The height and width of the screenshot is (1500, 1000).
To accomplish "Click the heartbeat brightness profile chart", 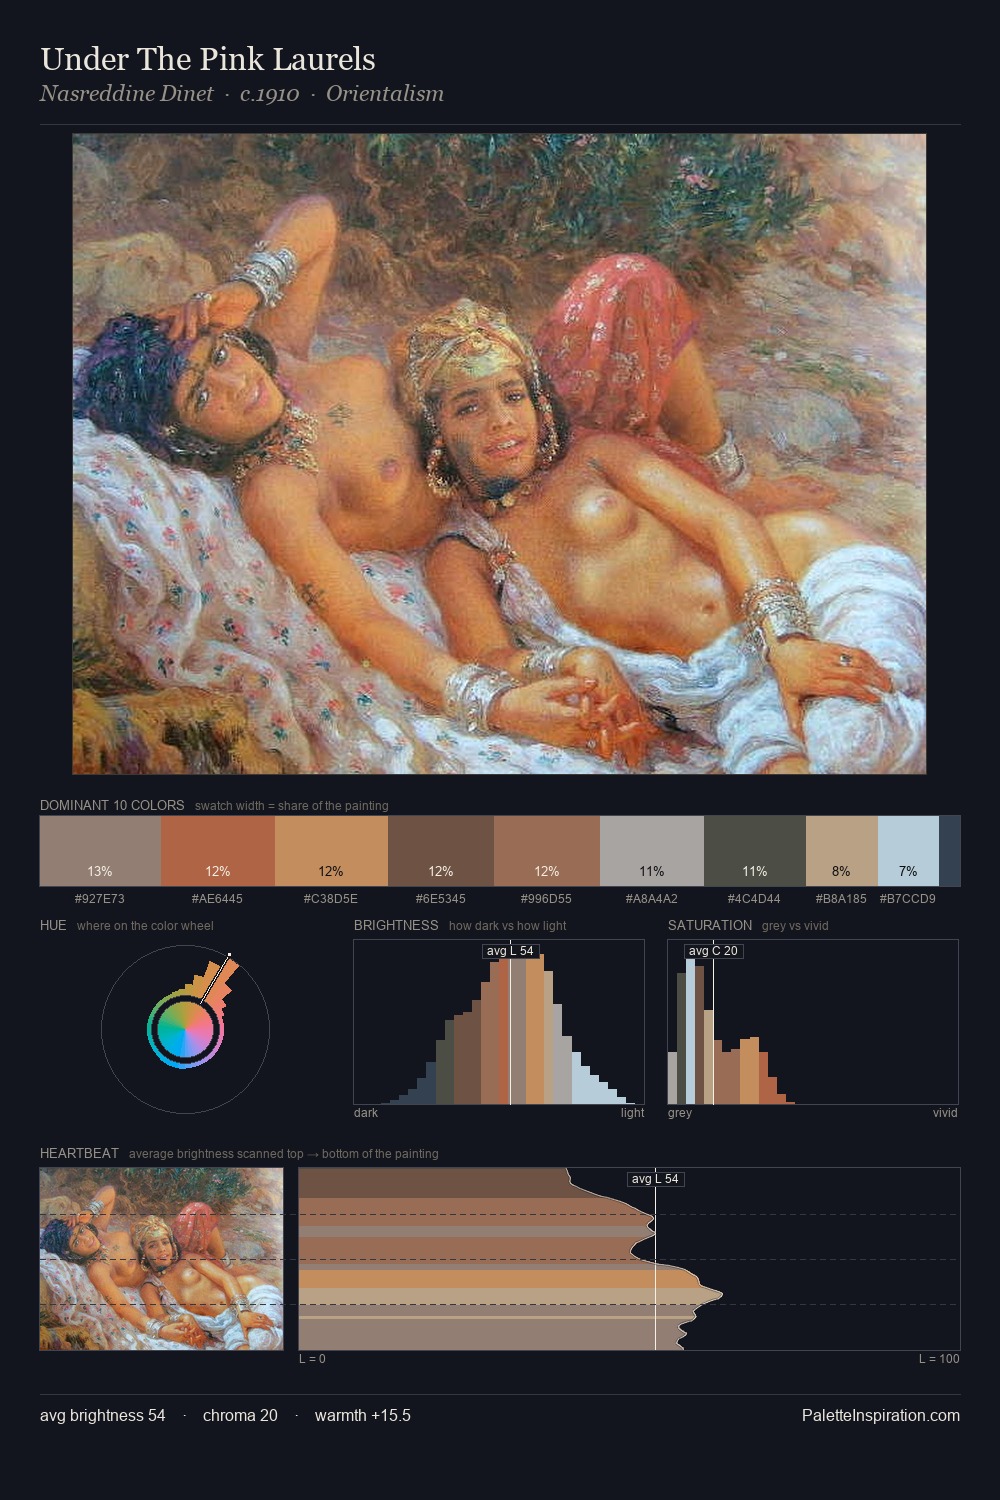I will coord(629,1259).
